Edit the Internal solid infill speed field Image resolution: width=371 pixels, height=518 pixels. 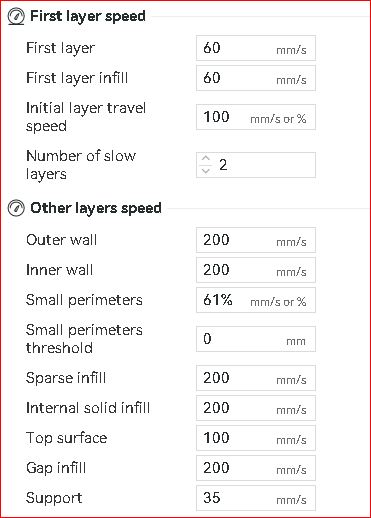click(x=256, y=408)
